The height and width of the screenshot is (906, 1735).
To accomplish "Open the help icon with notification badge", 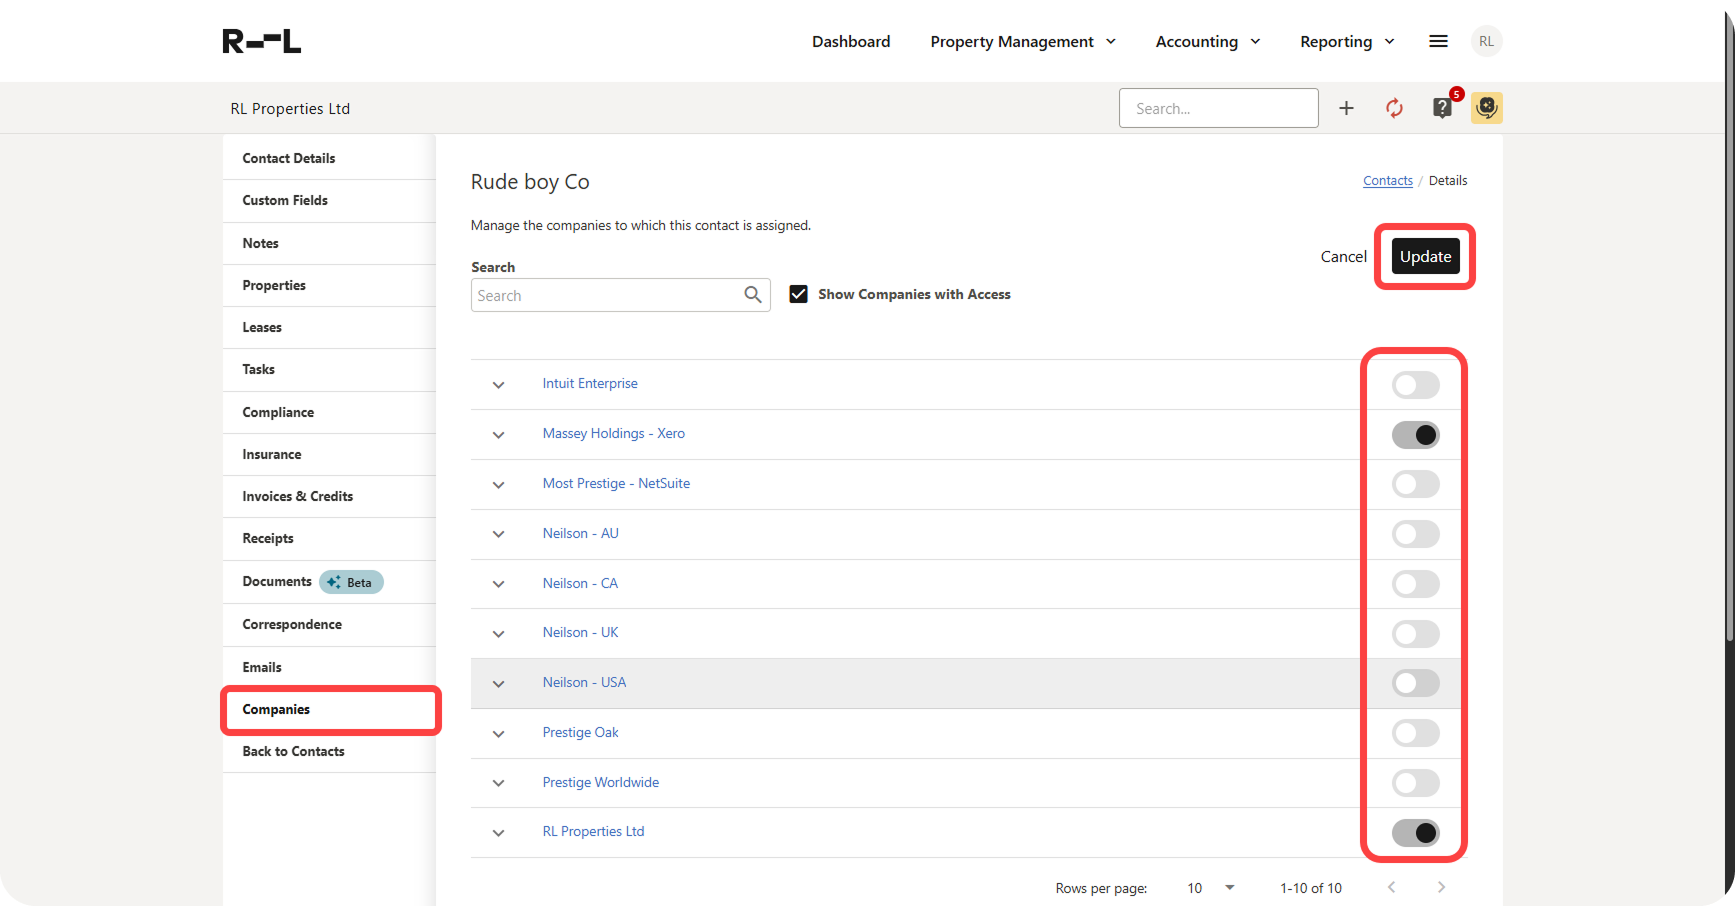I will pyautogui.click(x=1442, y=108).
